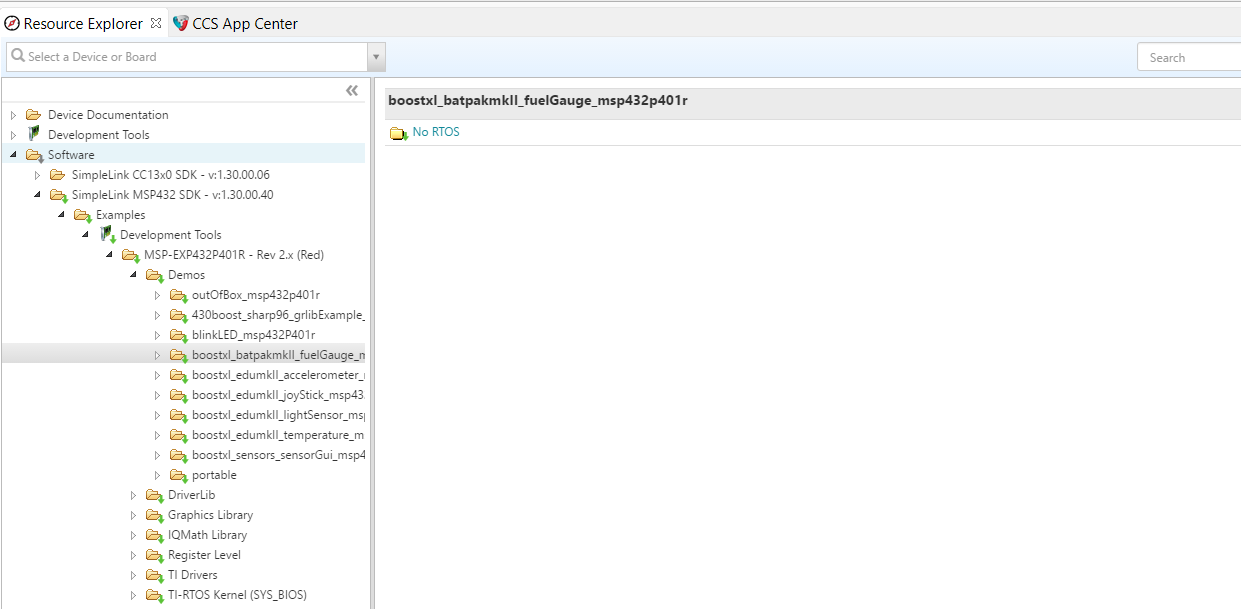Image resolution: width=1241 pixels, height=609 pixels.
Task: Click the blinkLED_msp432P401r folder icon
Action: pyautogui.click(x=178, y=335)
